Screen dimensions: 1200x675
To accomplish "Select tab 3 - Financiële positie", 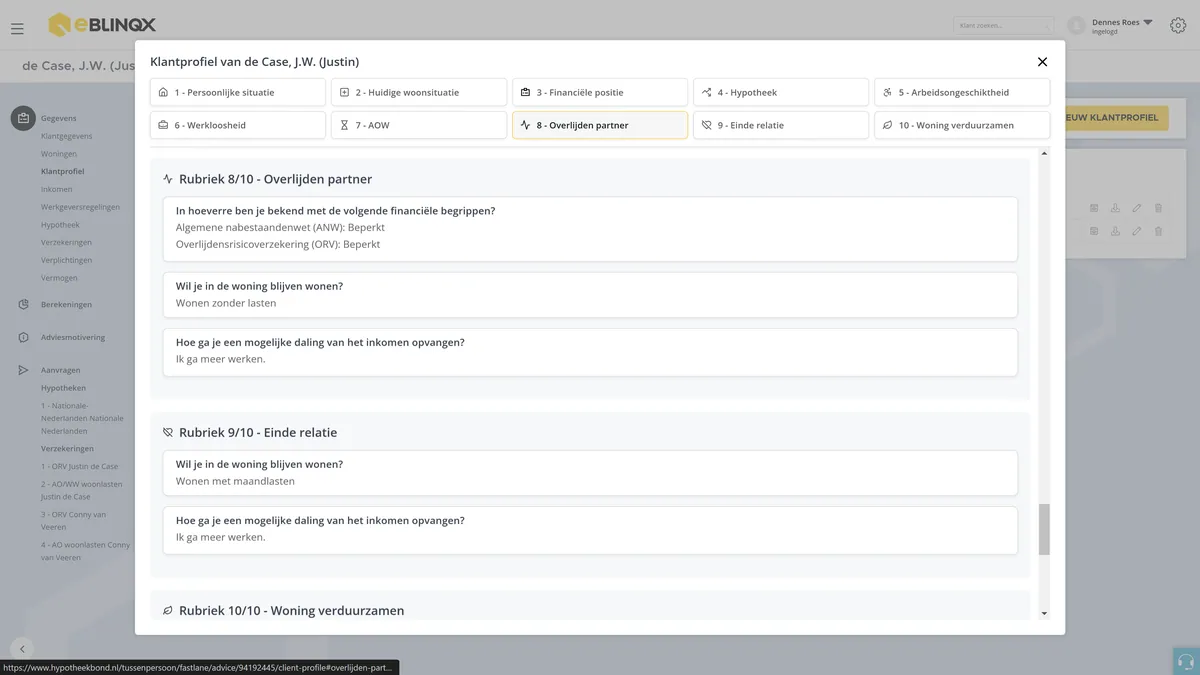I will pos(600,92).
